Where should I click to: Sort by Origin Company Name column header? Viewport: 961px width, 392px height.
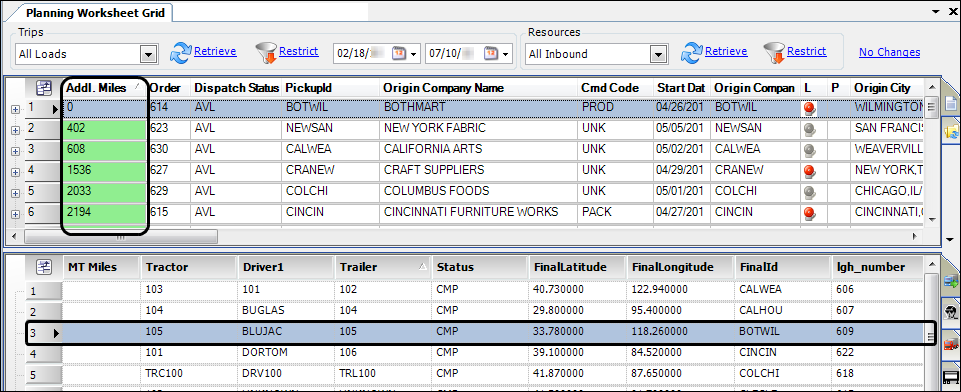pos(479,88)
